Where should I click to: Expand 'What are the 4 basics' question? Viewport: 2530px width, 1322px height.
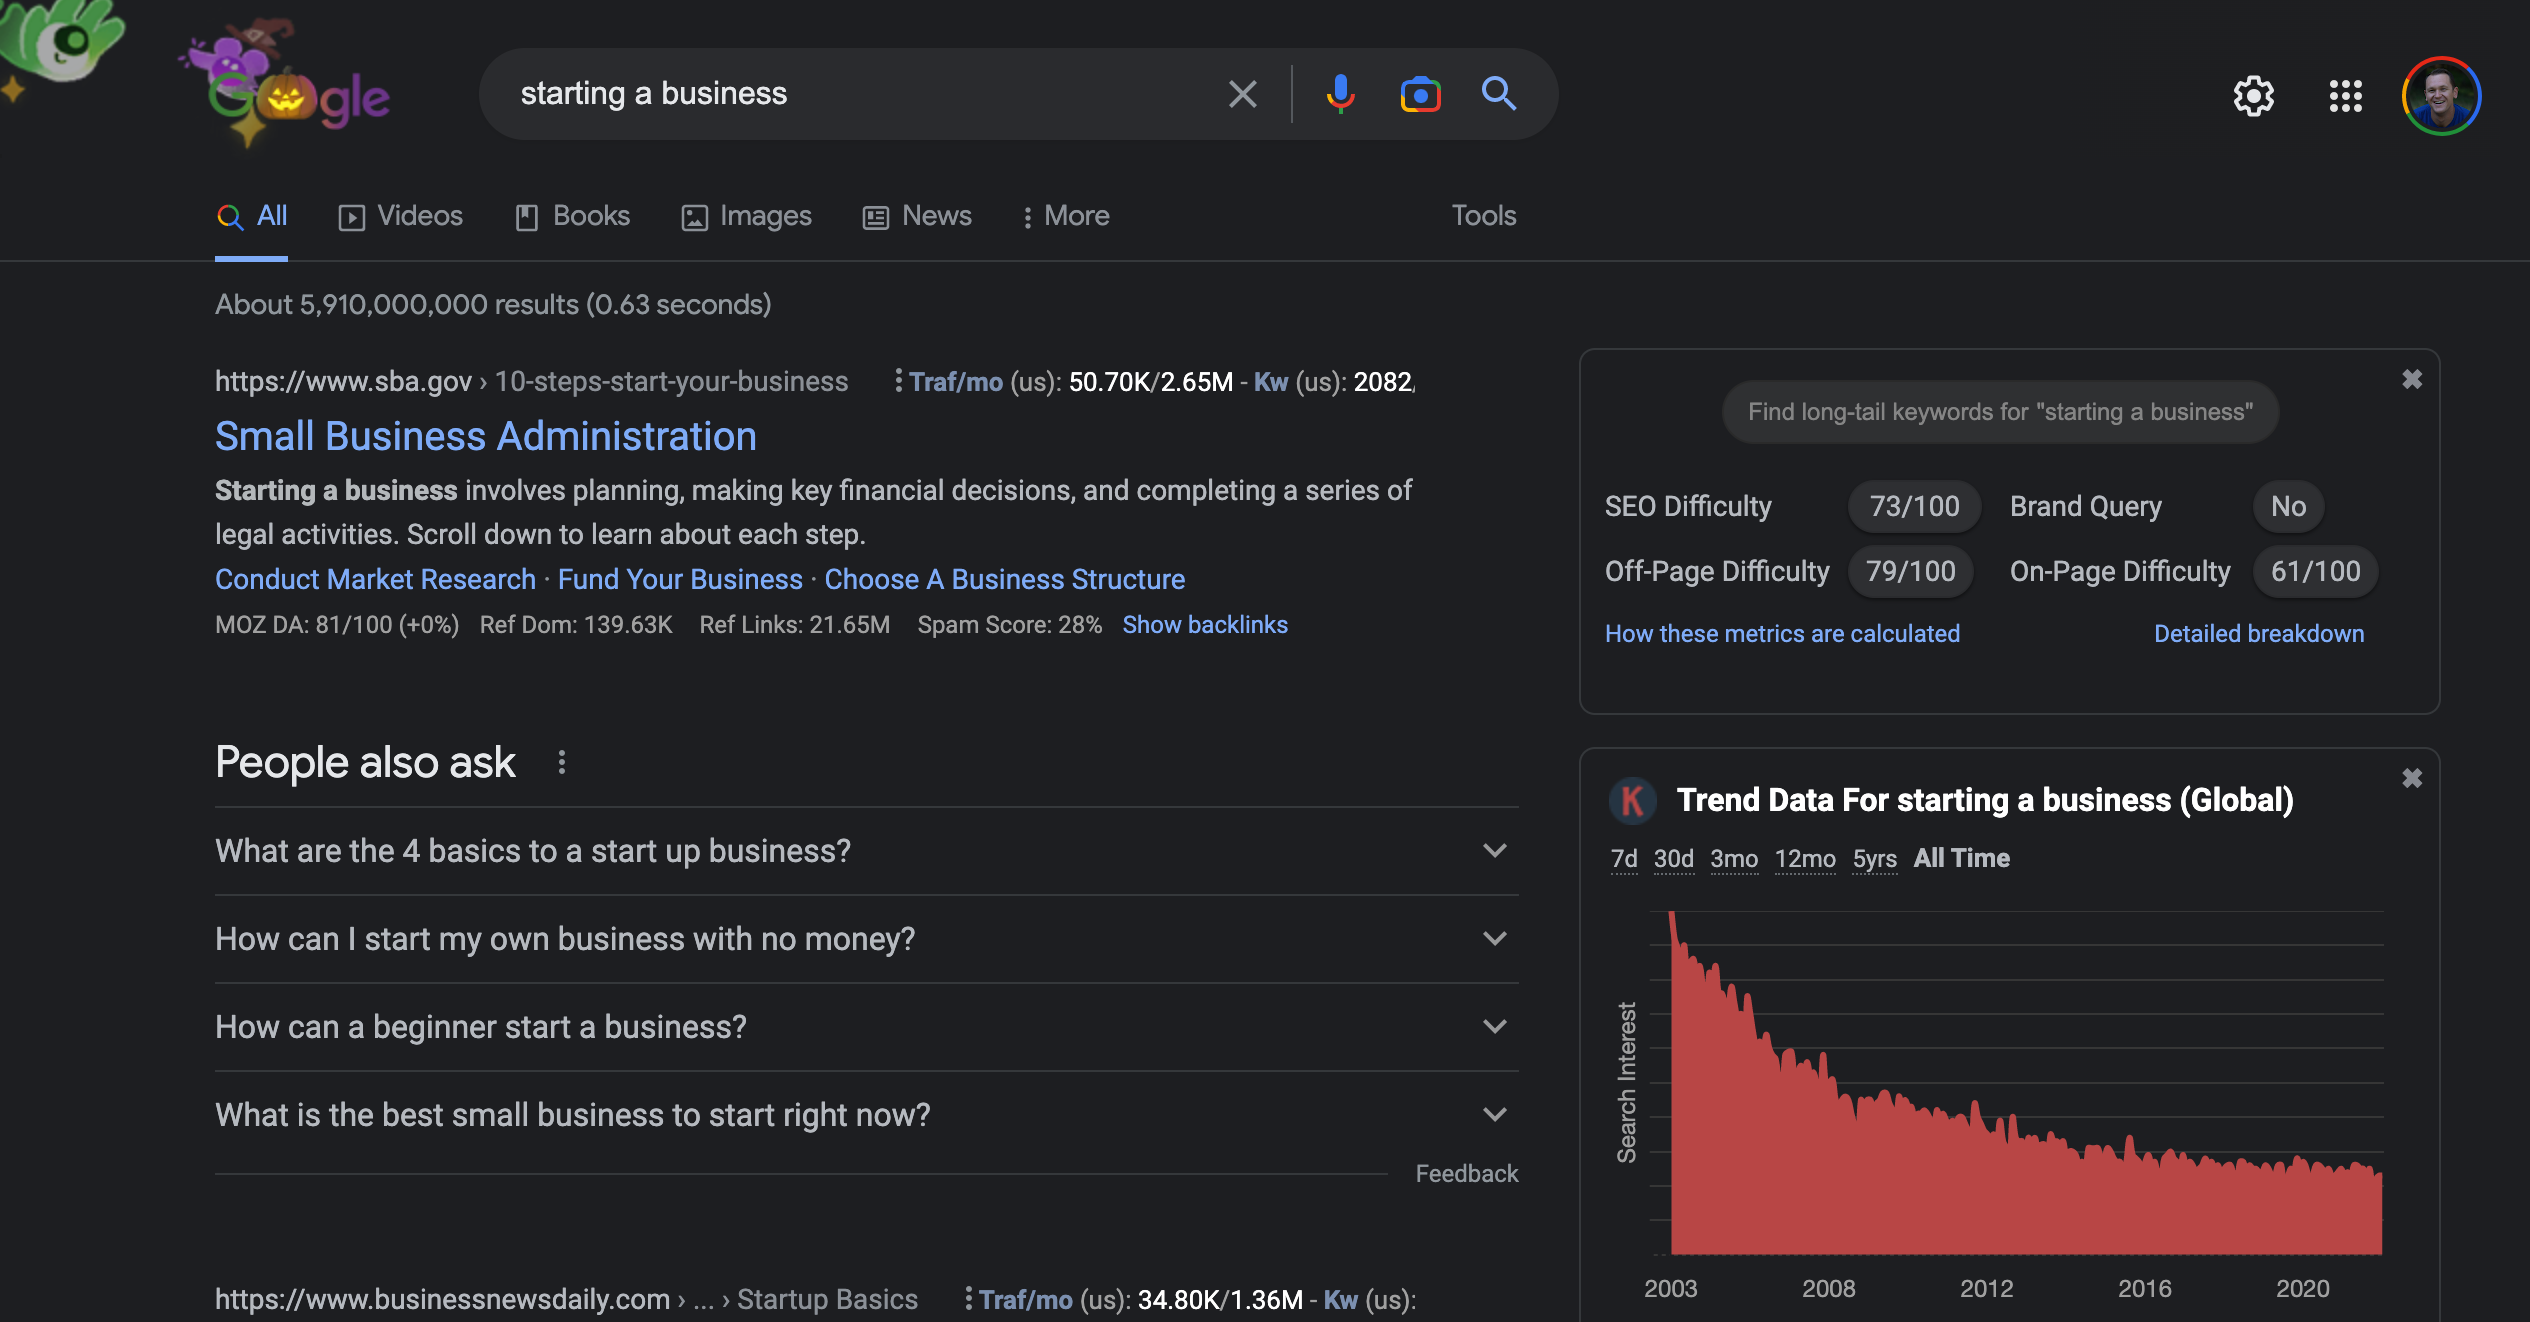click(866, 851)
